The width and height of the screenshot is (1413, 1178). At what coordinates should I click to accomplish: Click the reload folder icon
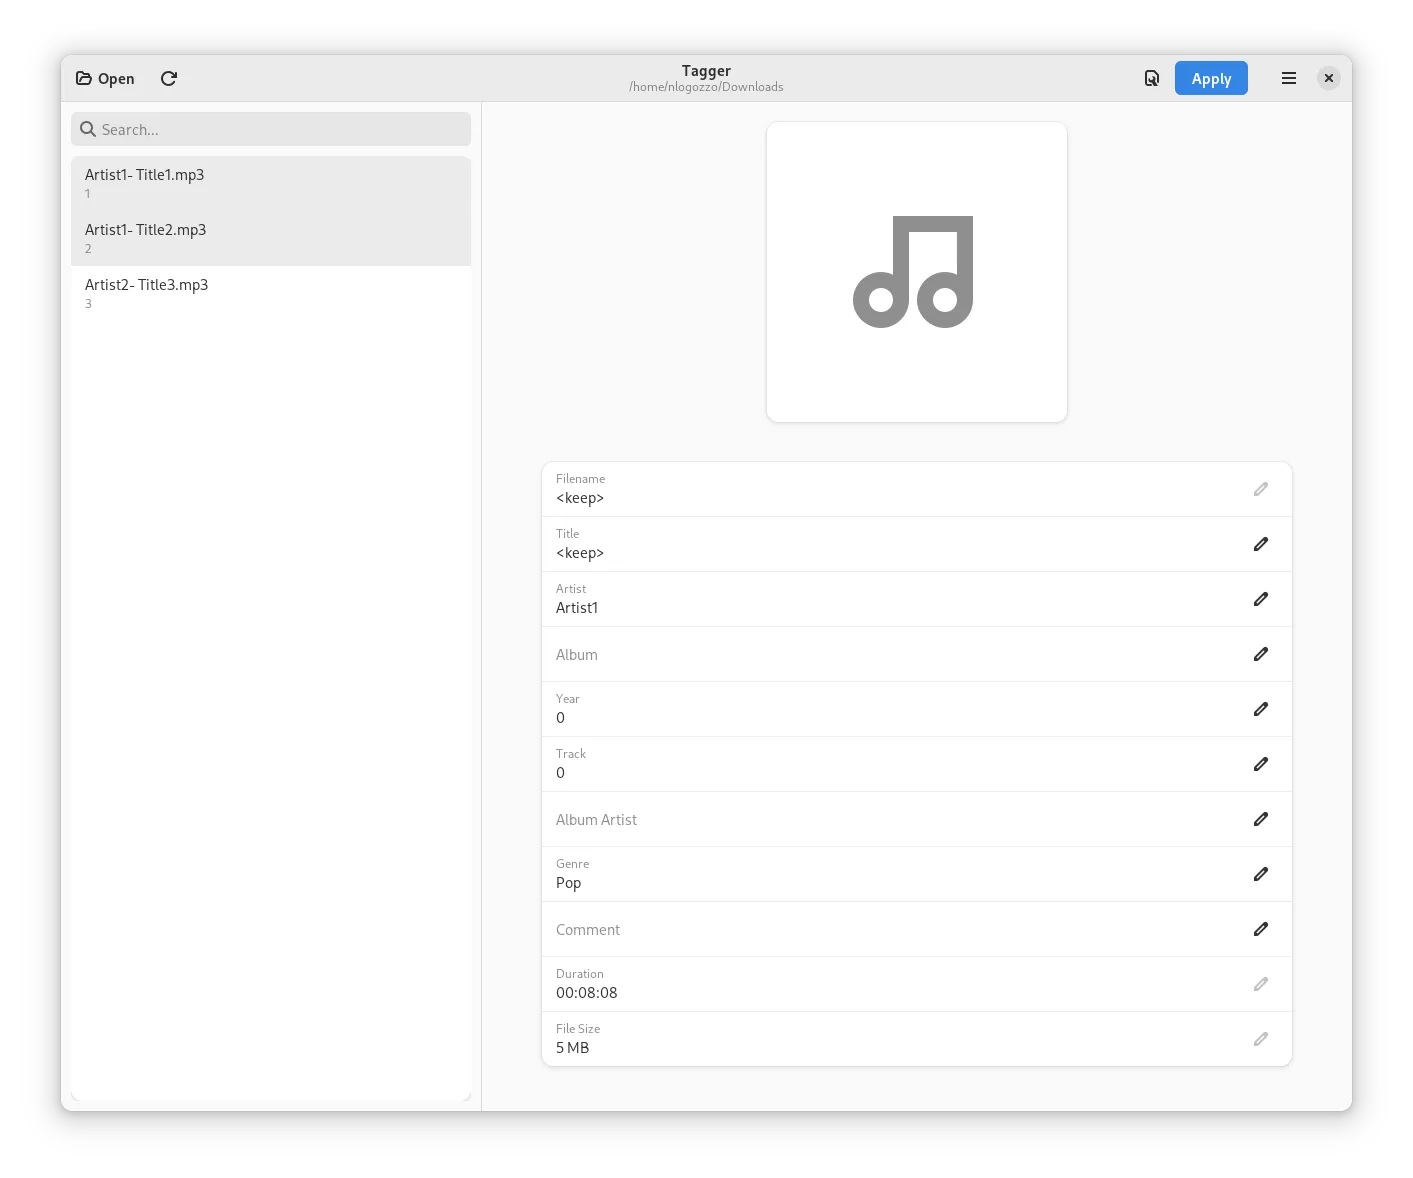[169, 79]
